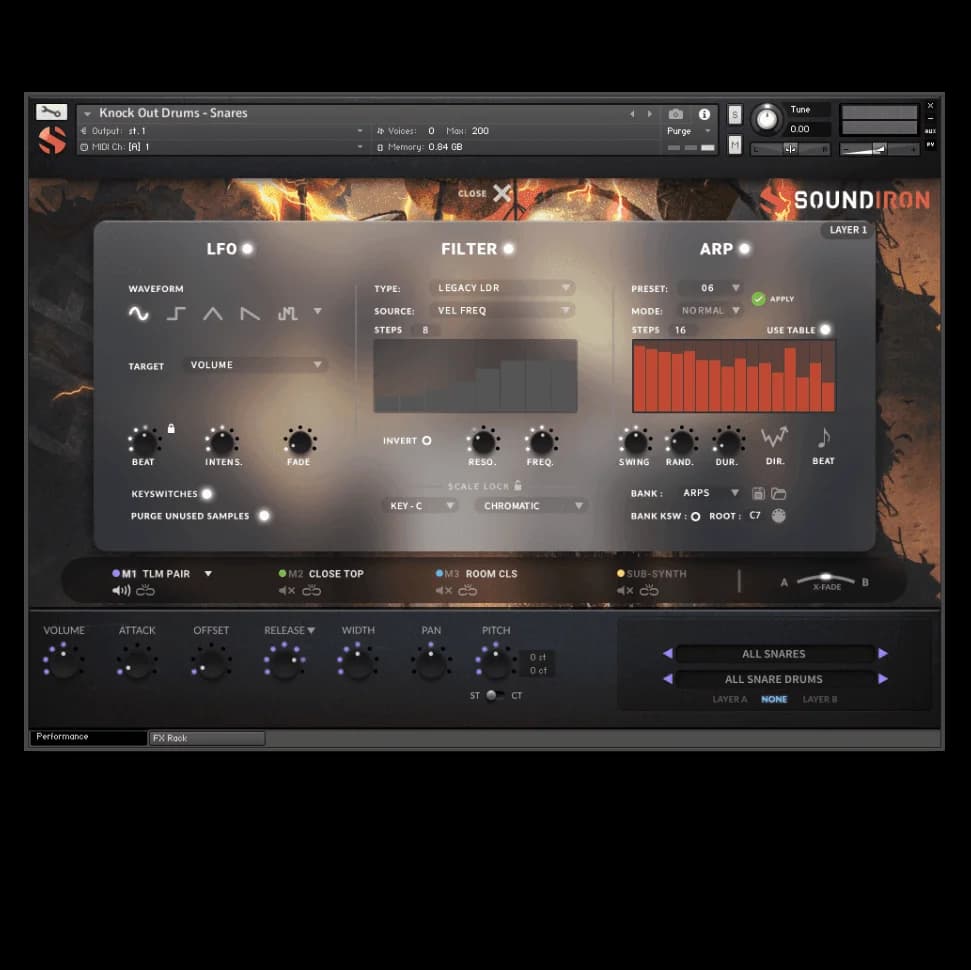Toggle the filter INVERT radio button
971x970 pixels.
pyautogui.click(x=427, y=440)
